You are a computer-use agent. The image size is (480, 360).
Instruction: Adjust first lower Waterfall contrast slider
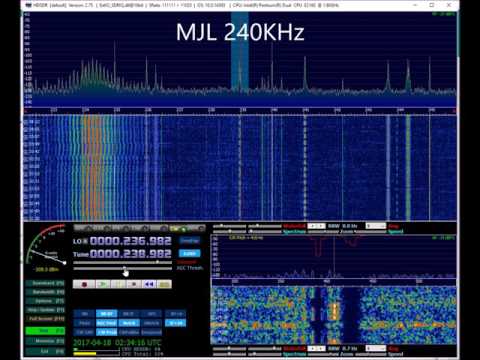point(230,349)
